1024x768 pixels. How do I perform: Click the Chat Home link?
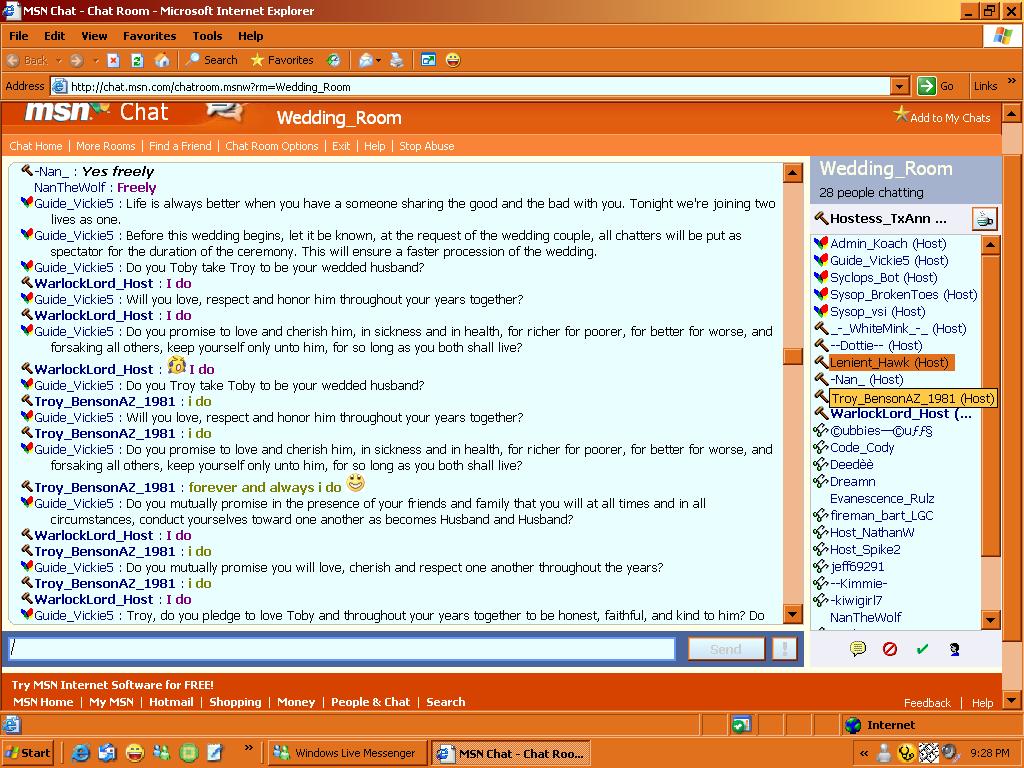tap(36, 146)
